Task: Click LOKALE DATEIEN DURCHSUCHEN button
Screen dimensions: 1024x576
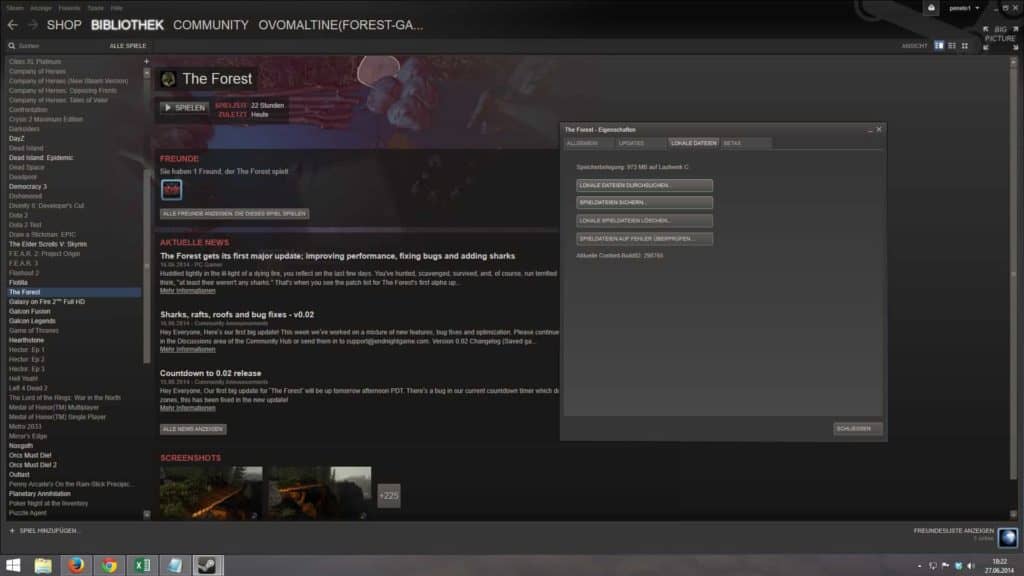Action: pyautogui.click(x=644, y=185)
